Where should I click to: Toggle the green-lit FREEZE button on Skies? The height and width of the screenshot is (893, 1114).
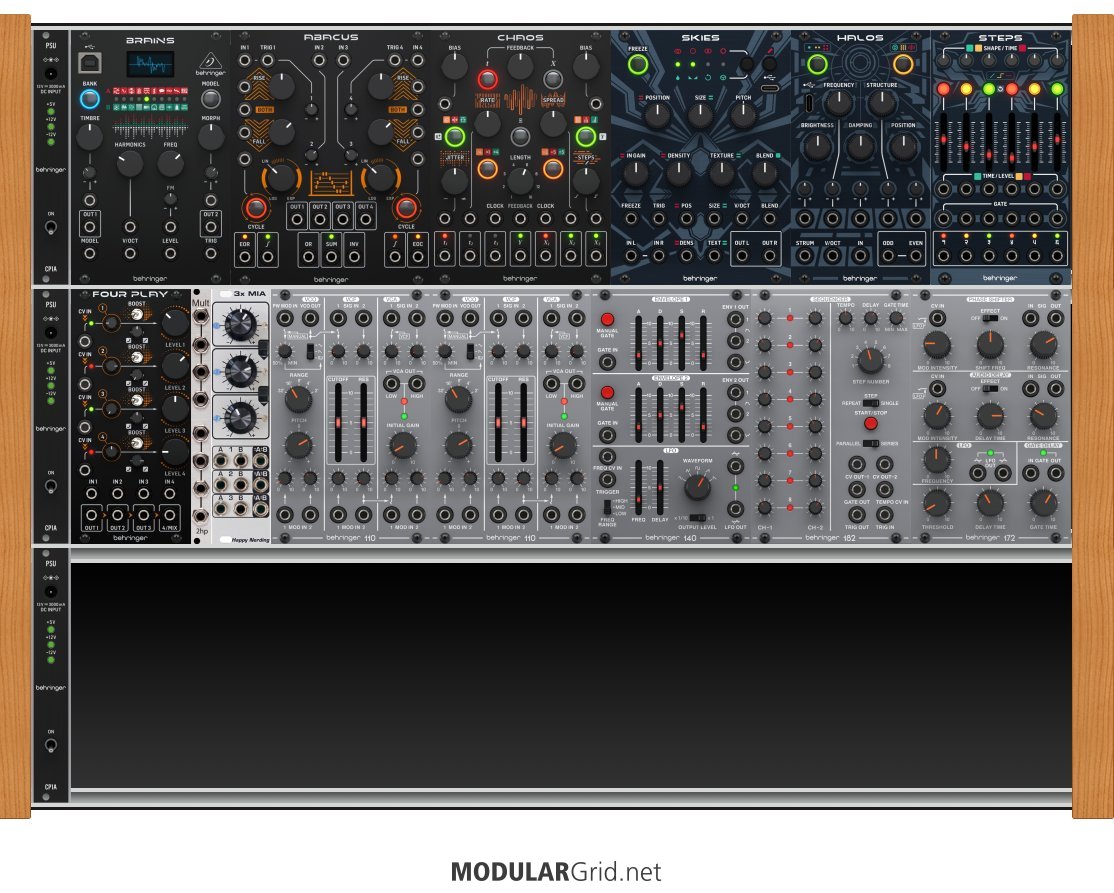tap(638, 65)
